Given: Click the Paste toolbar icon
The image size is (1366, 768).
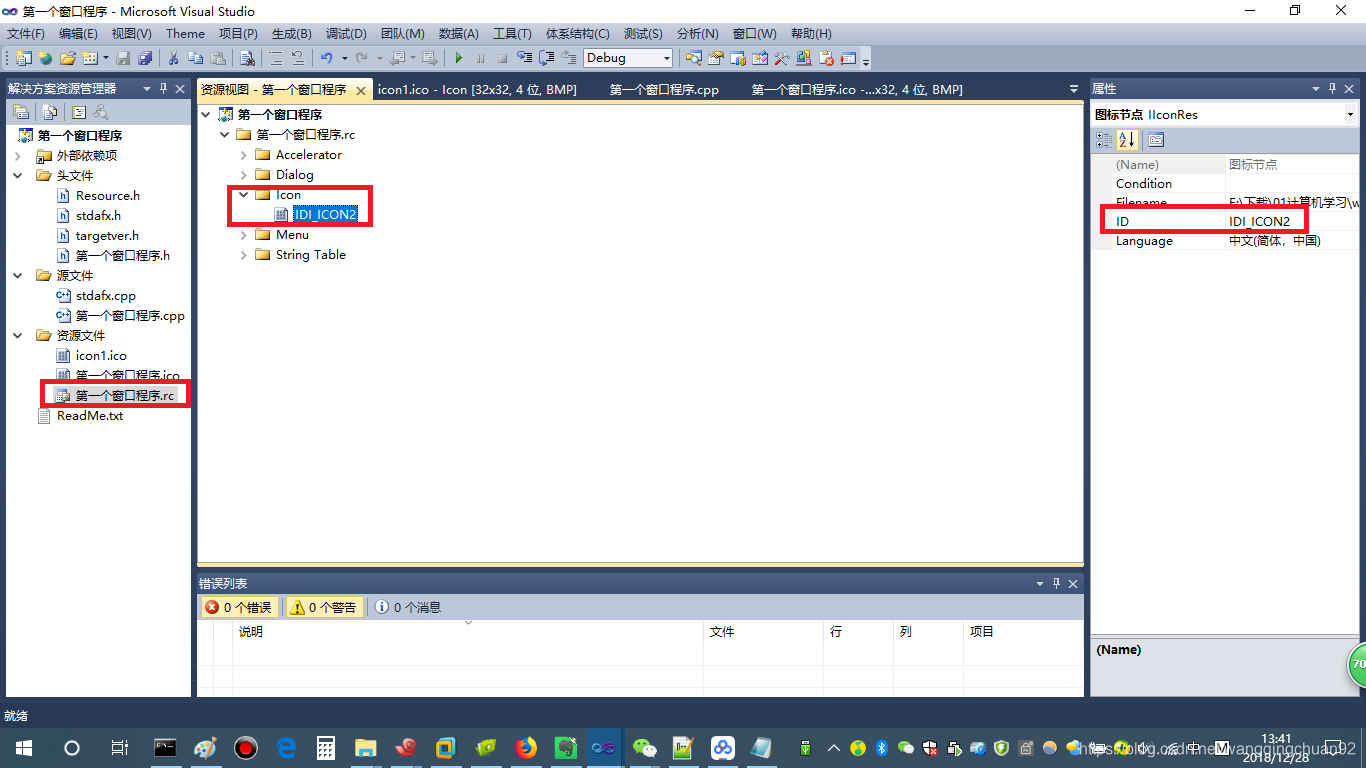Looking at the screenshot, I should [218, 58].
